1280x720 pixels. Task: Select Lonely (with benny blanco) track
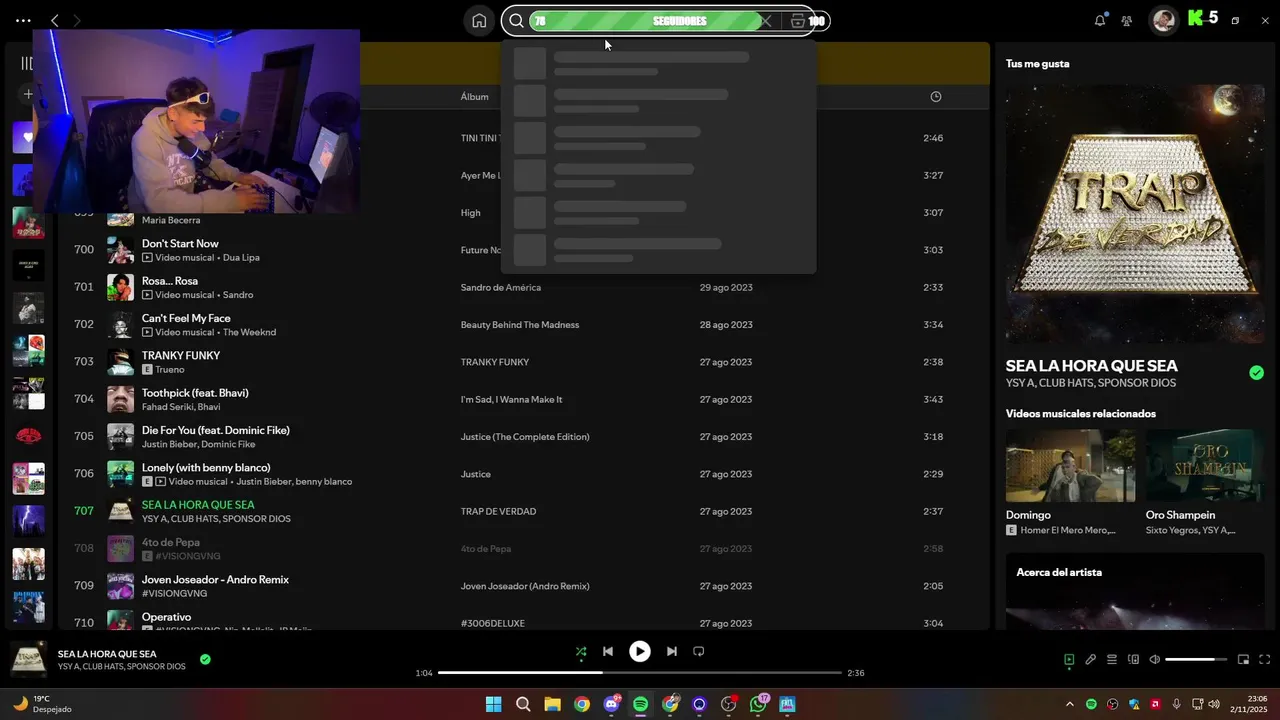tap(206, 467)
